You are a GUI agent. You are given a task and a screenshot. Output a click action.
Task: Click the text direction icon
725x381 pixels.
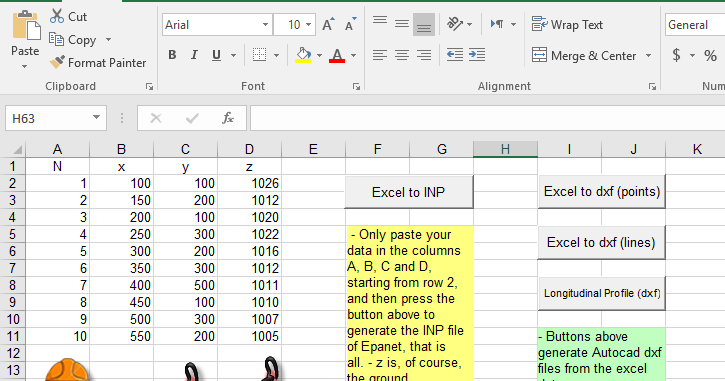click(x=497, y=24)
